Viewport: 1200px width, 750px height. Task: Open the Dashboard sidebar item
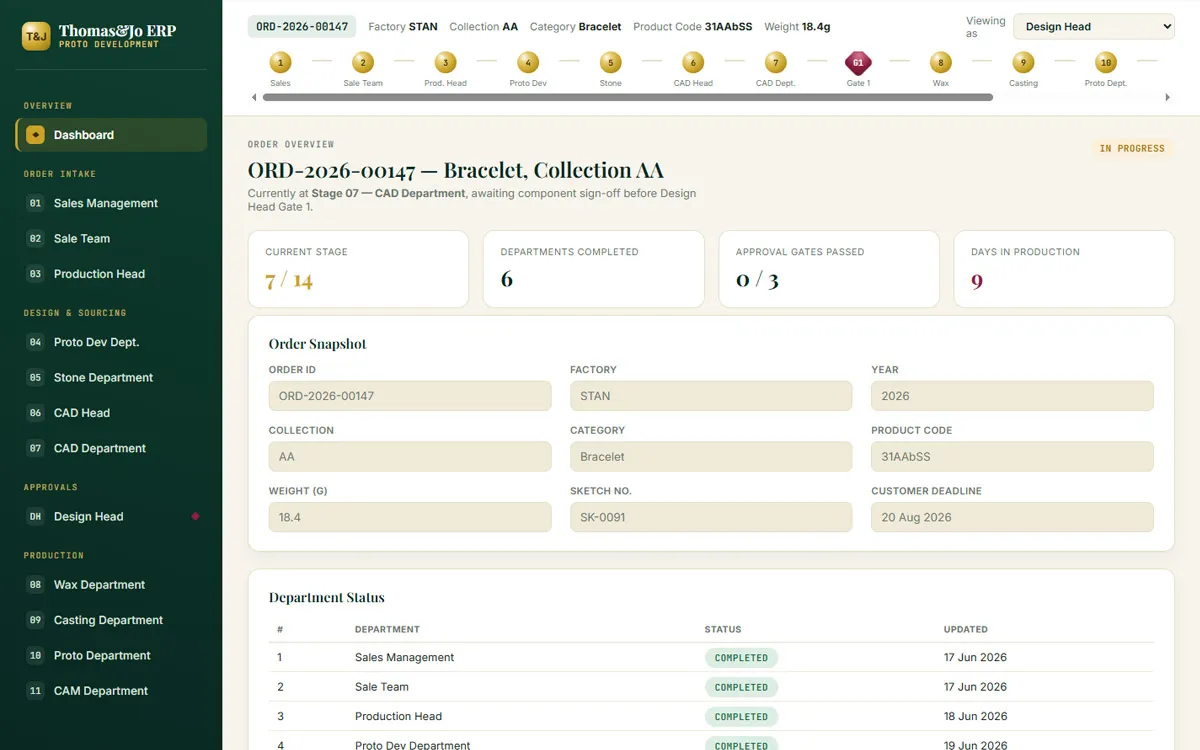coord(111,135)
